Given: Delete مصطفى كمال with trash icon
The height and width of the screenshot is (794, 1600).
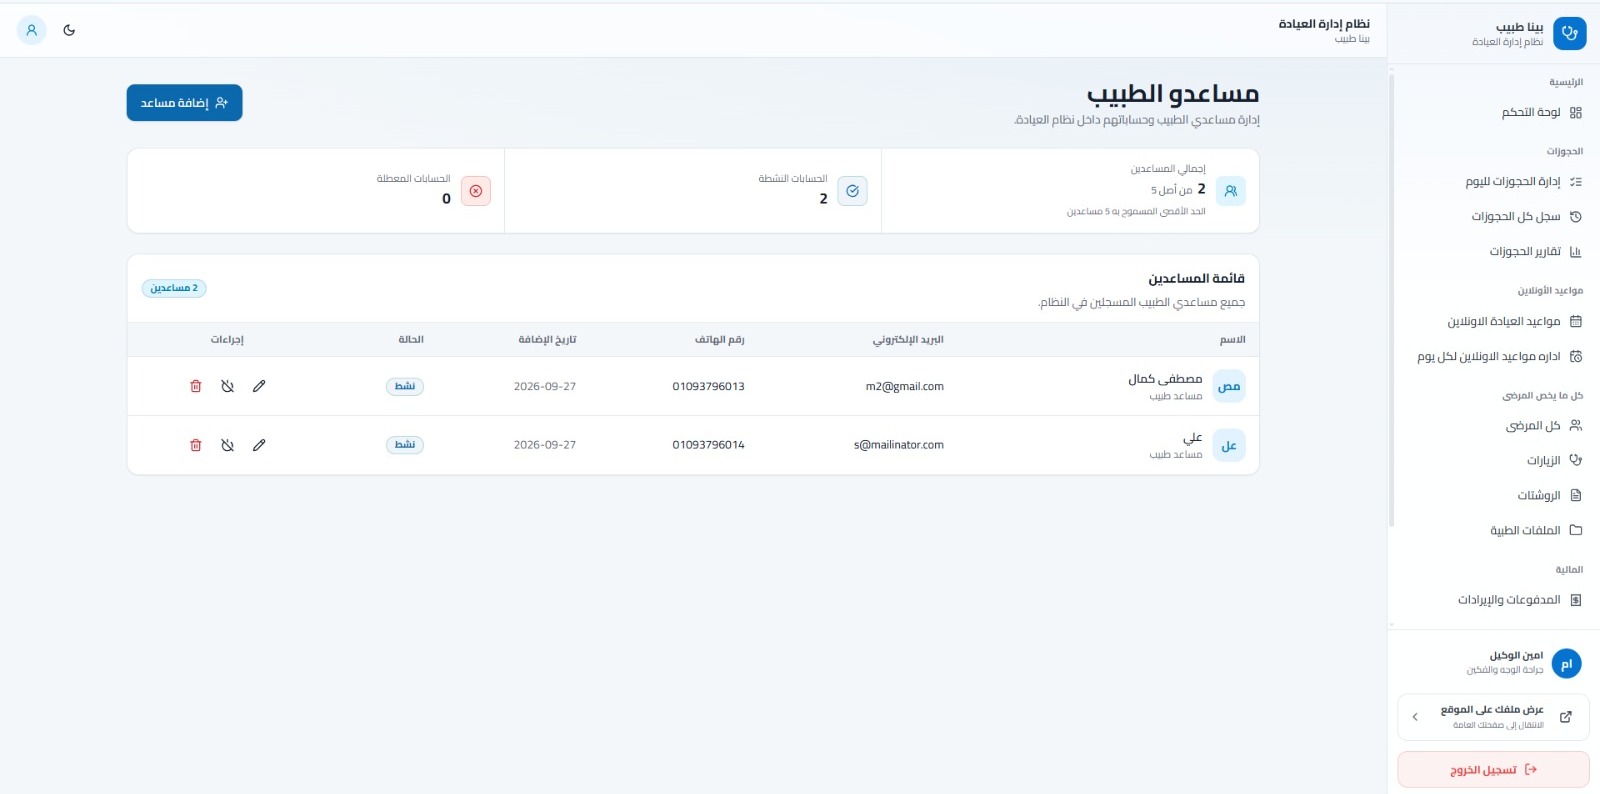Looking at the screenshot, I should pos(196,386).
